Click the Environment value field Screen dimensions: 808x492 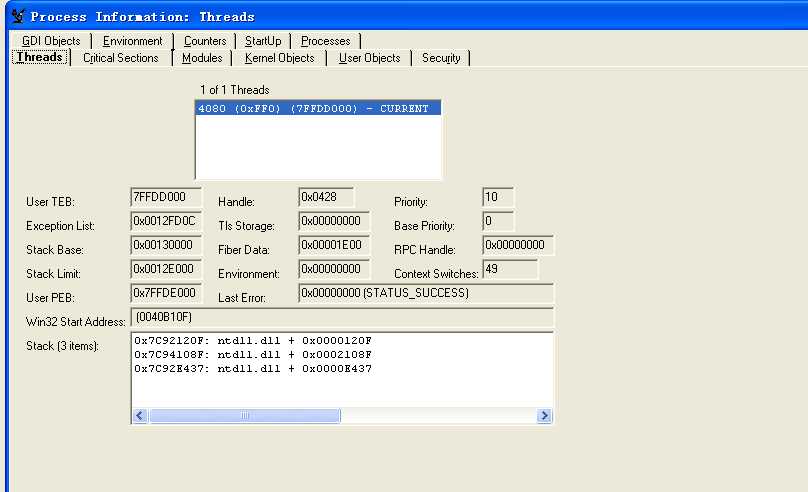click(334, 269)
